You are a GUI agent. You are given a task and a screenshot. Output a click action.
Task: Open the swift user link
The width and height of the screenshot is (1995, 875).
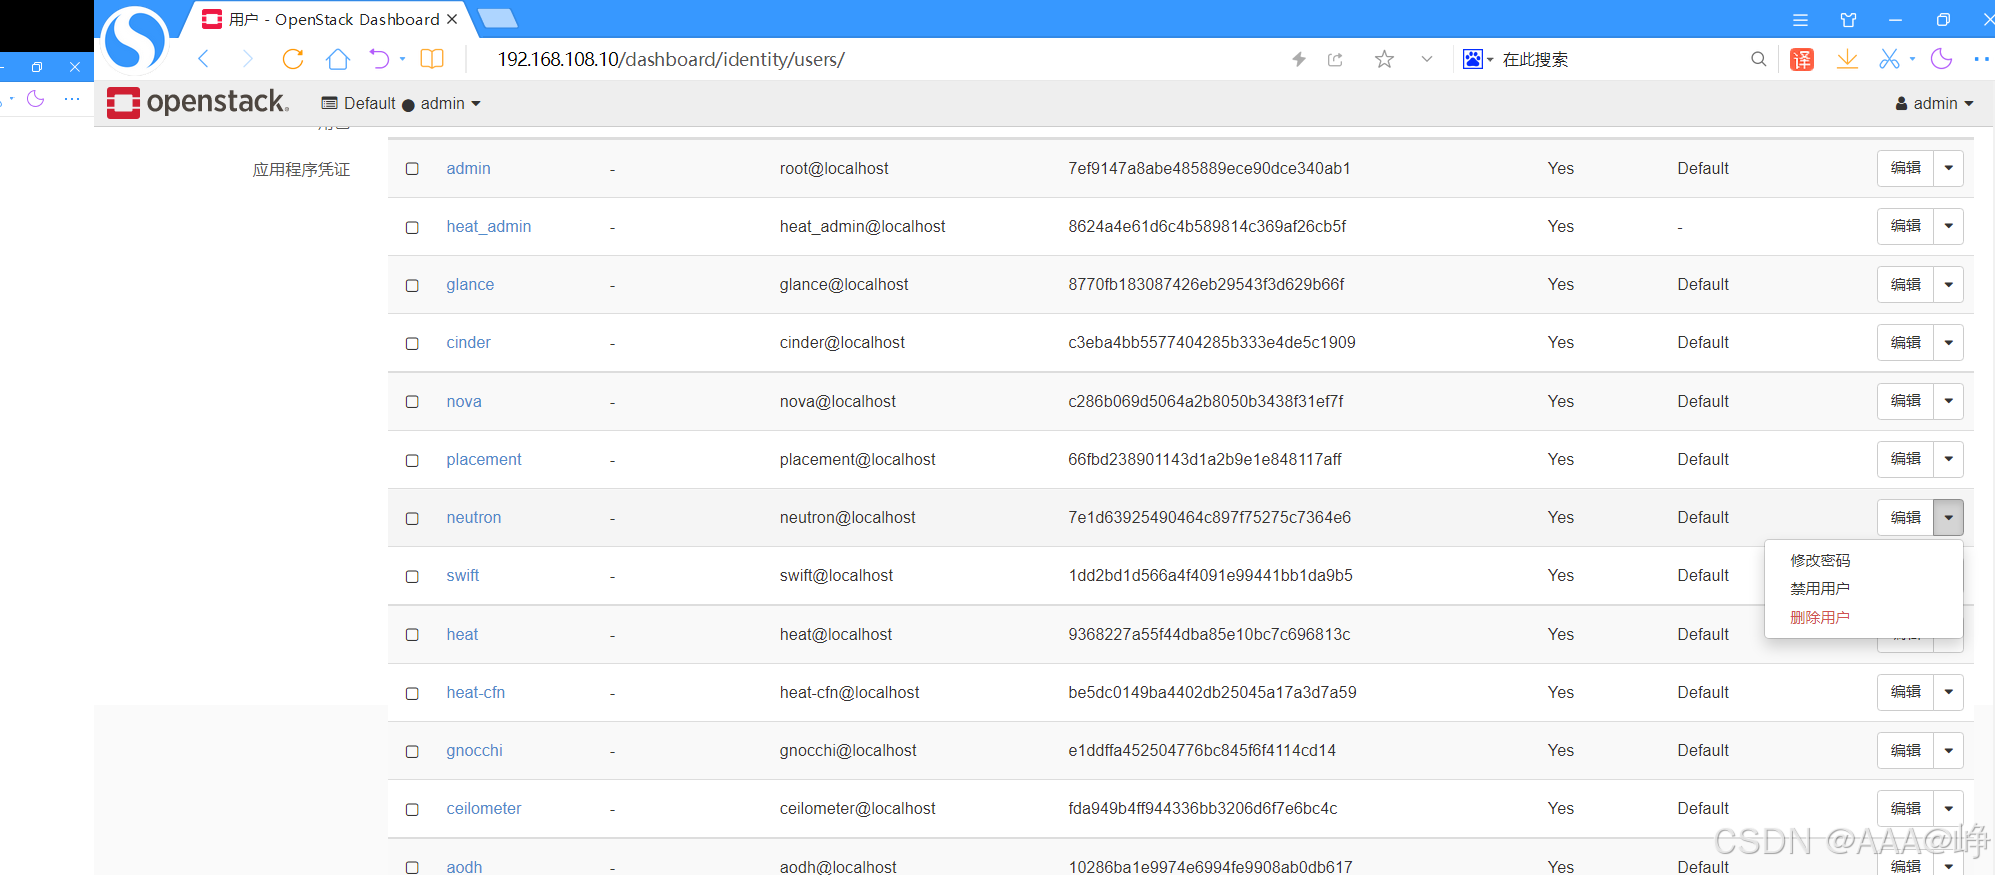(x=463, y=575)
